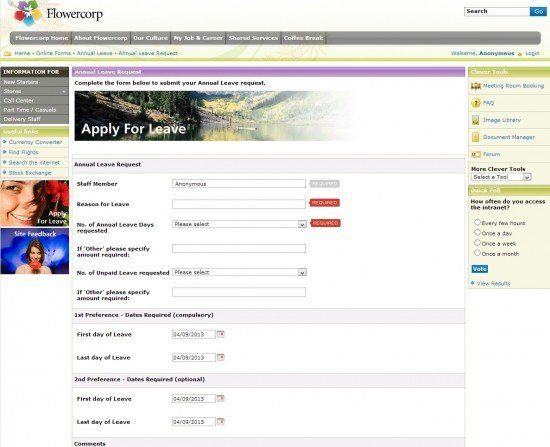Open New Starters sidebar item
550x447 pixels.
coord(34,82)
